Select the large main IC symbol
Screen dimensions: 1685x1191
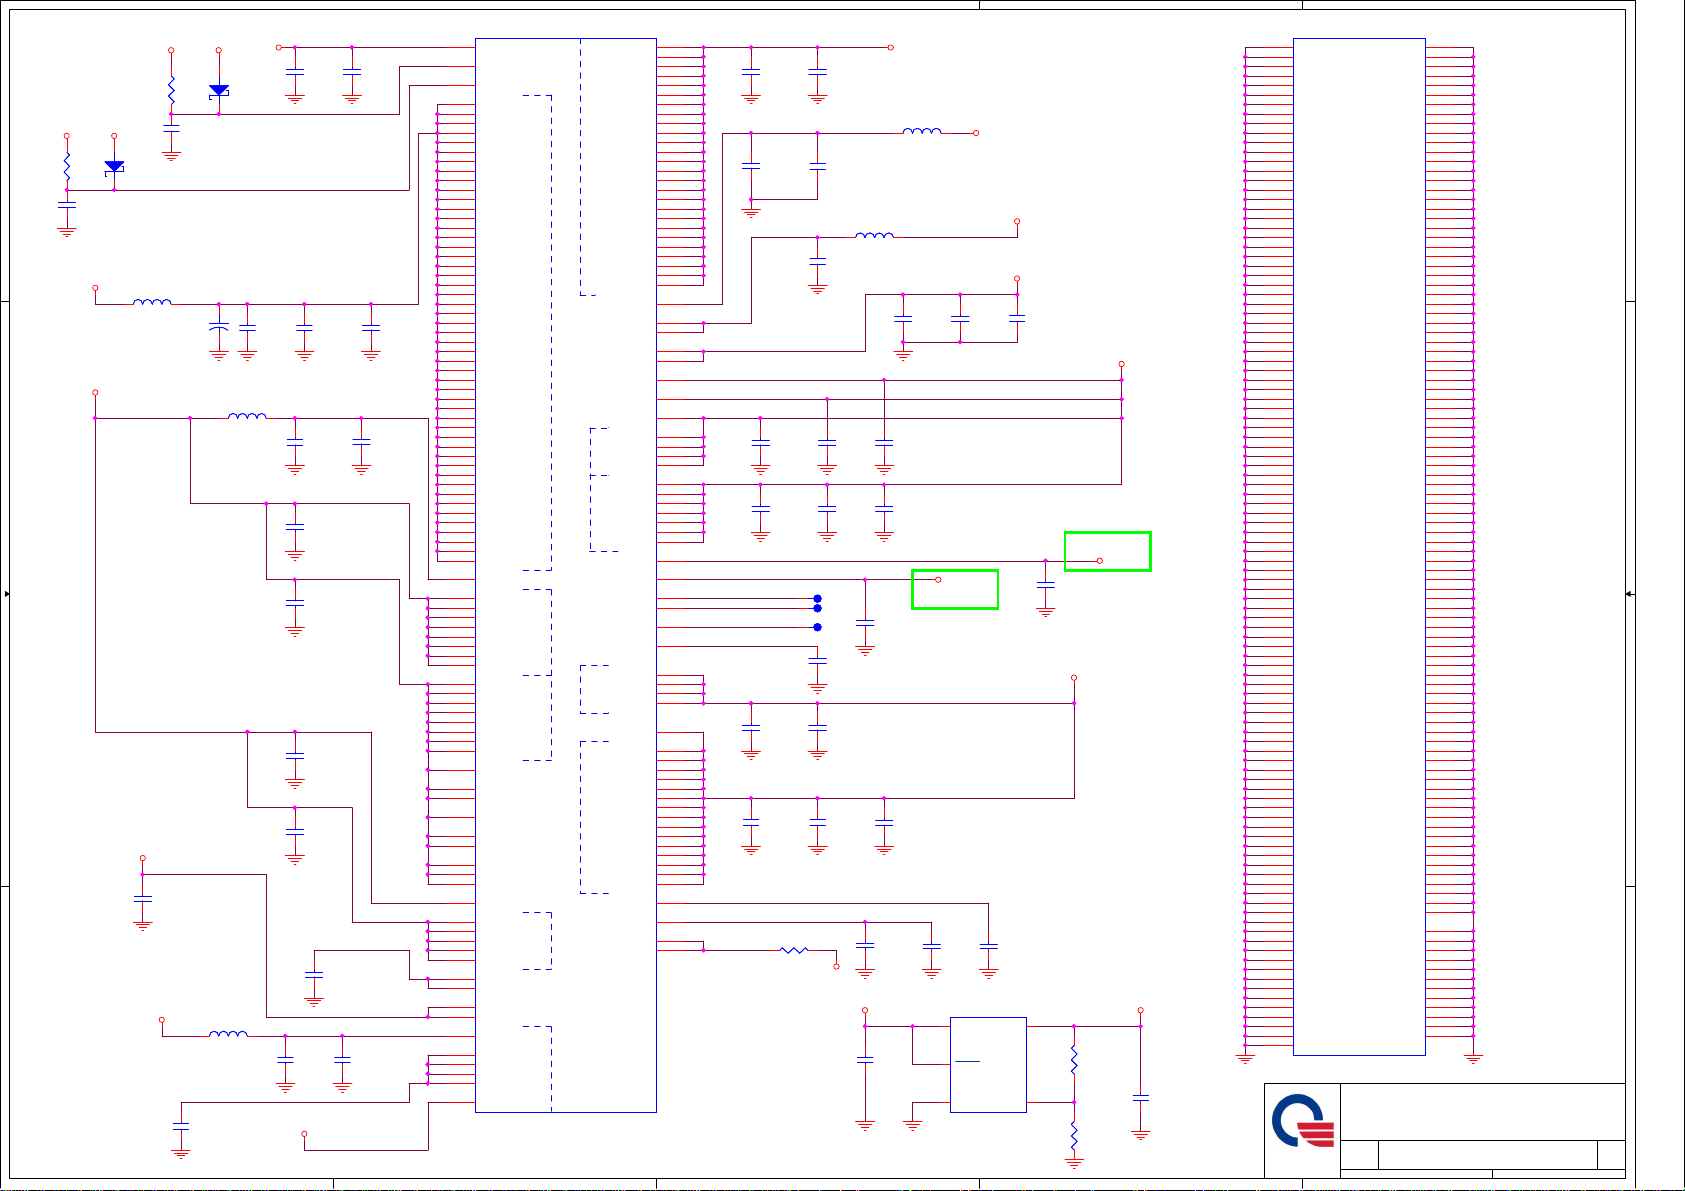(x=566, y=575)
